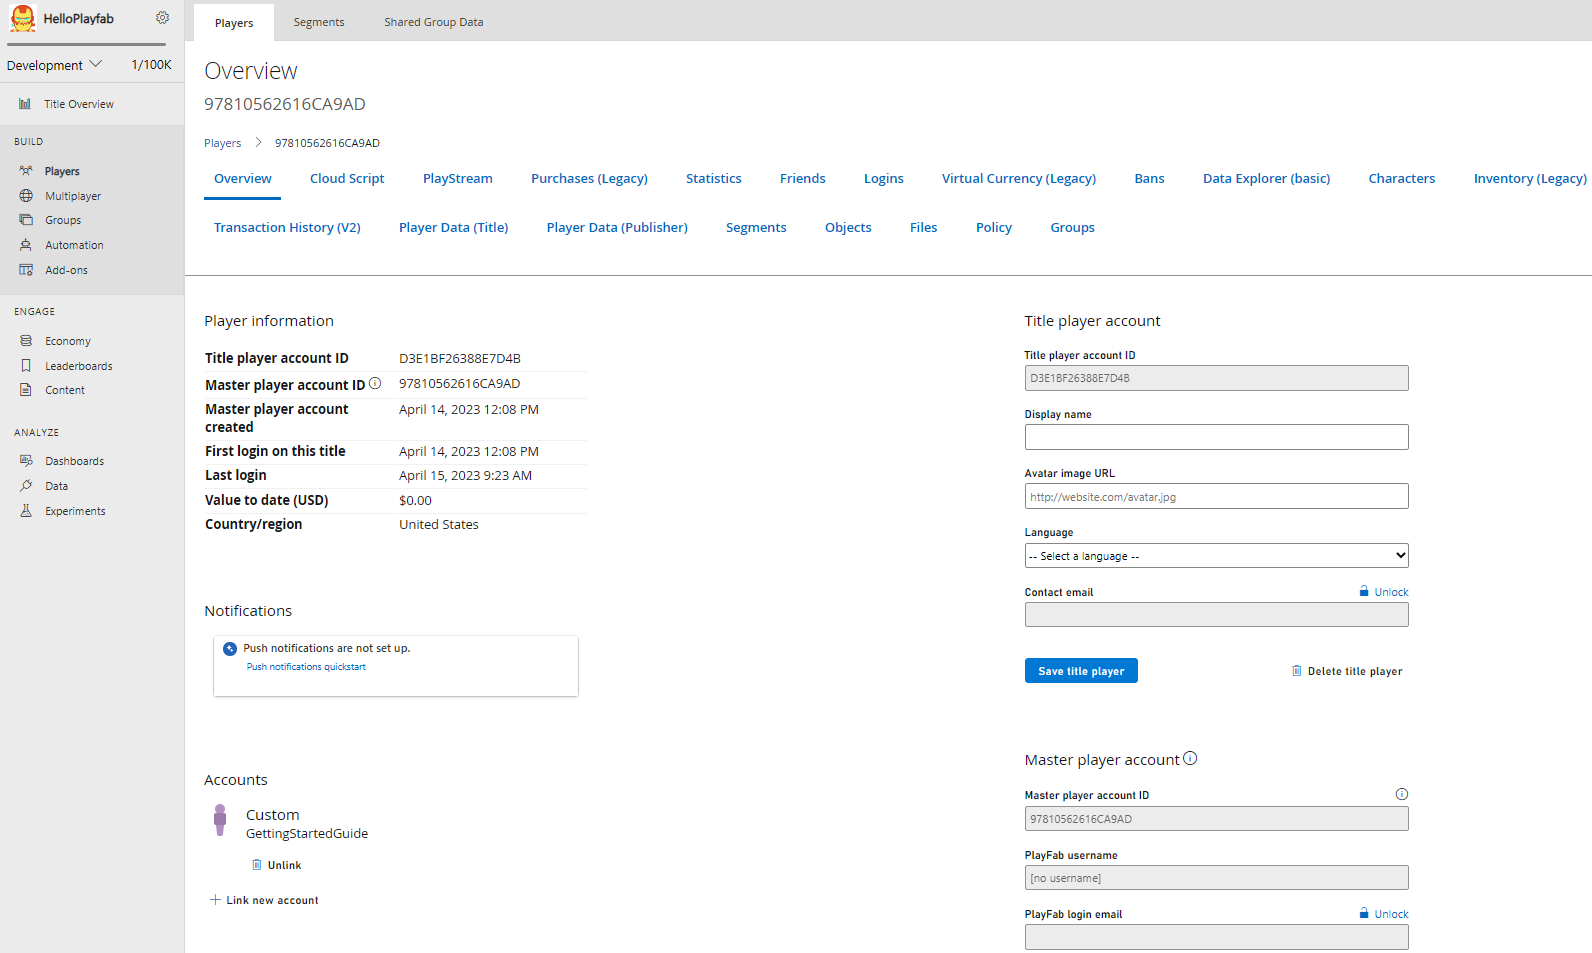Open settings gear next to HelloPlayfab
1592x953 pixels.
click(x=163, y=18)
